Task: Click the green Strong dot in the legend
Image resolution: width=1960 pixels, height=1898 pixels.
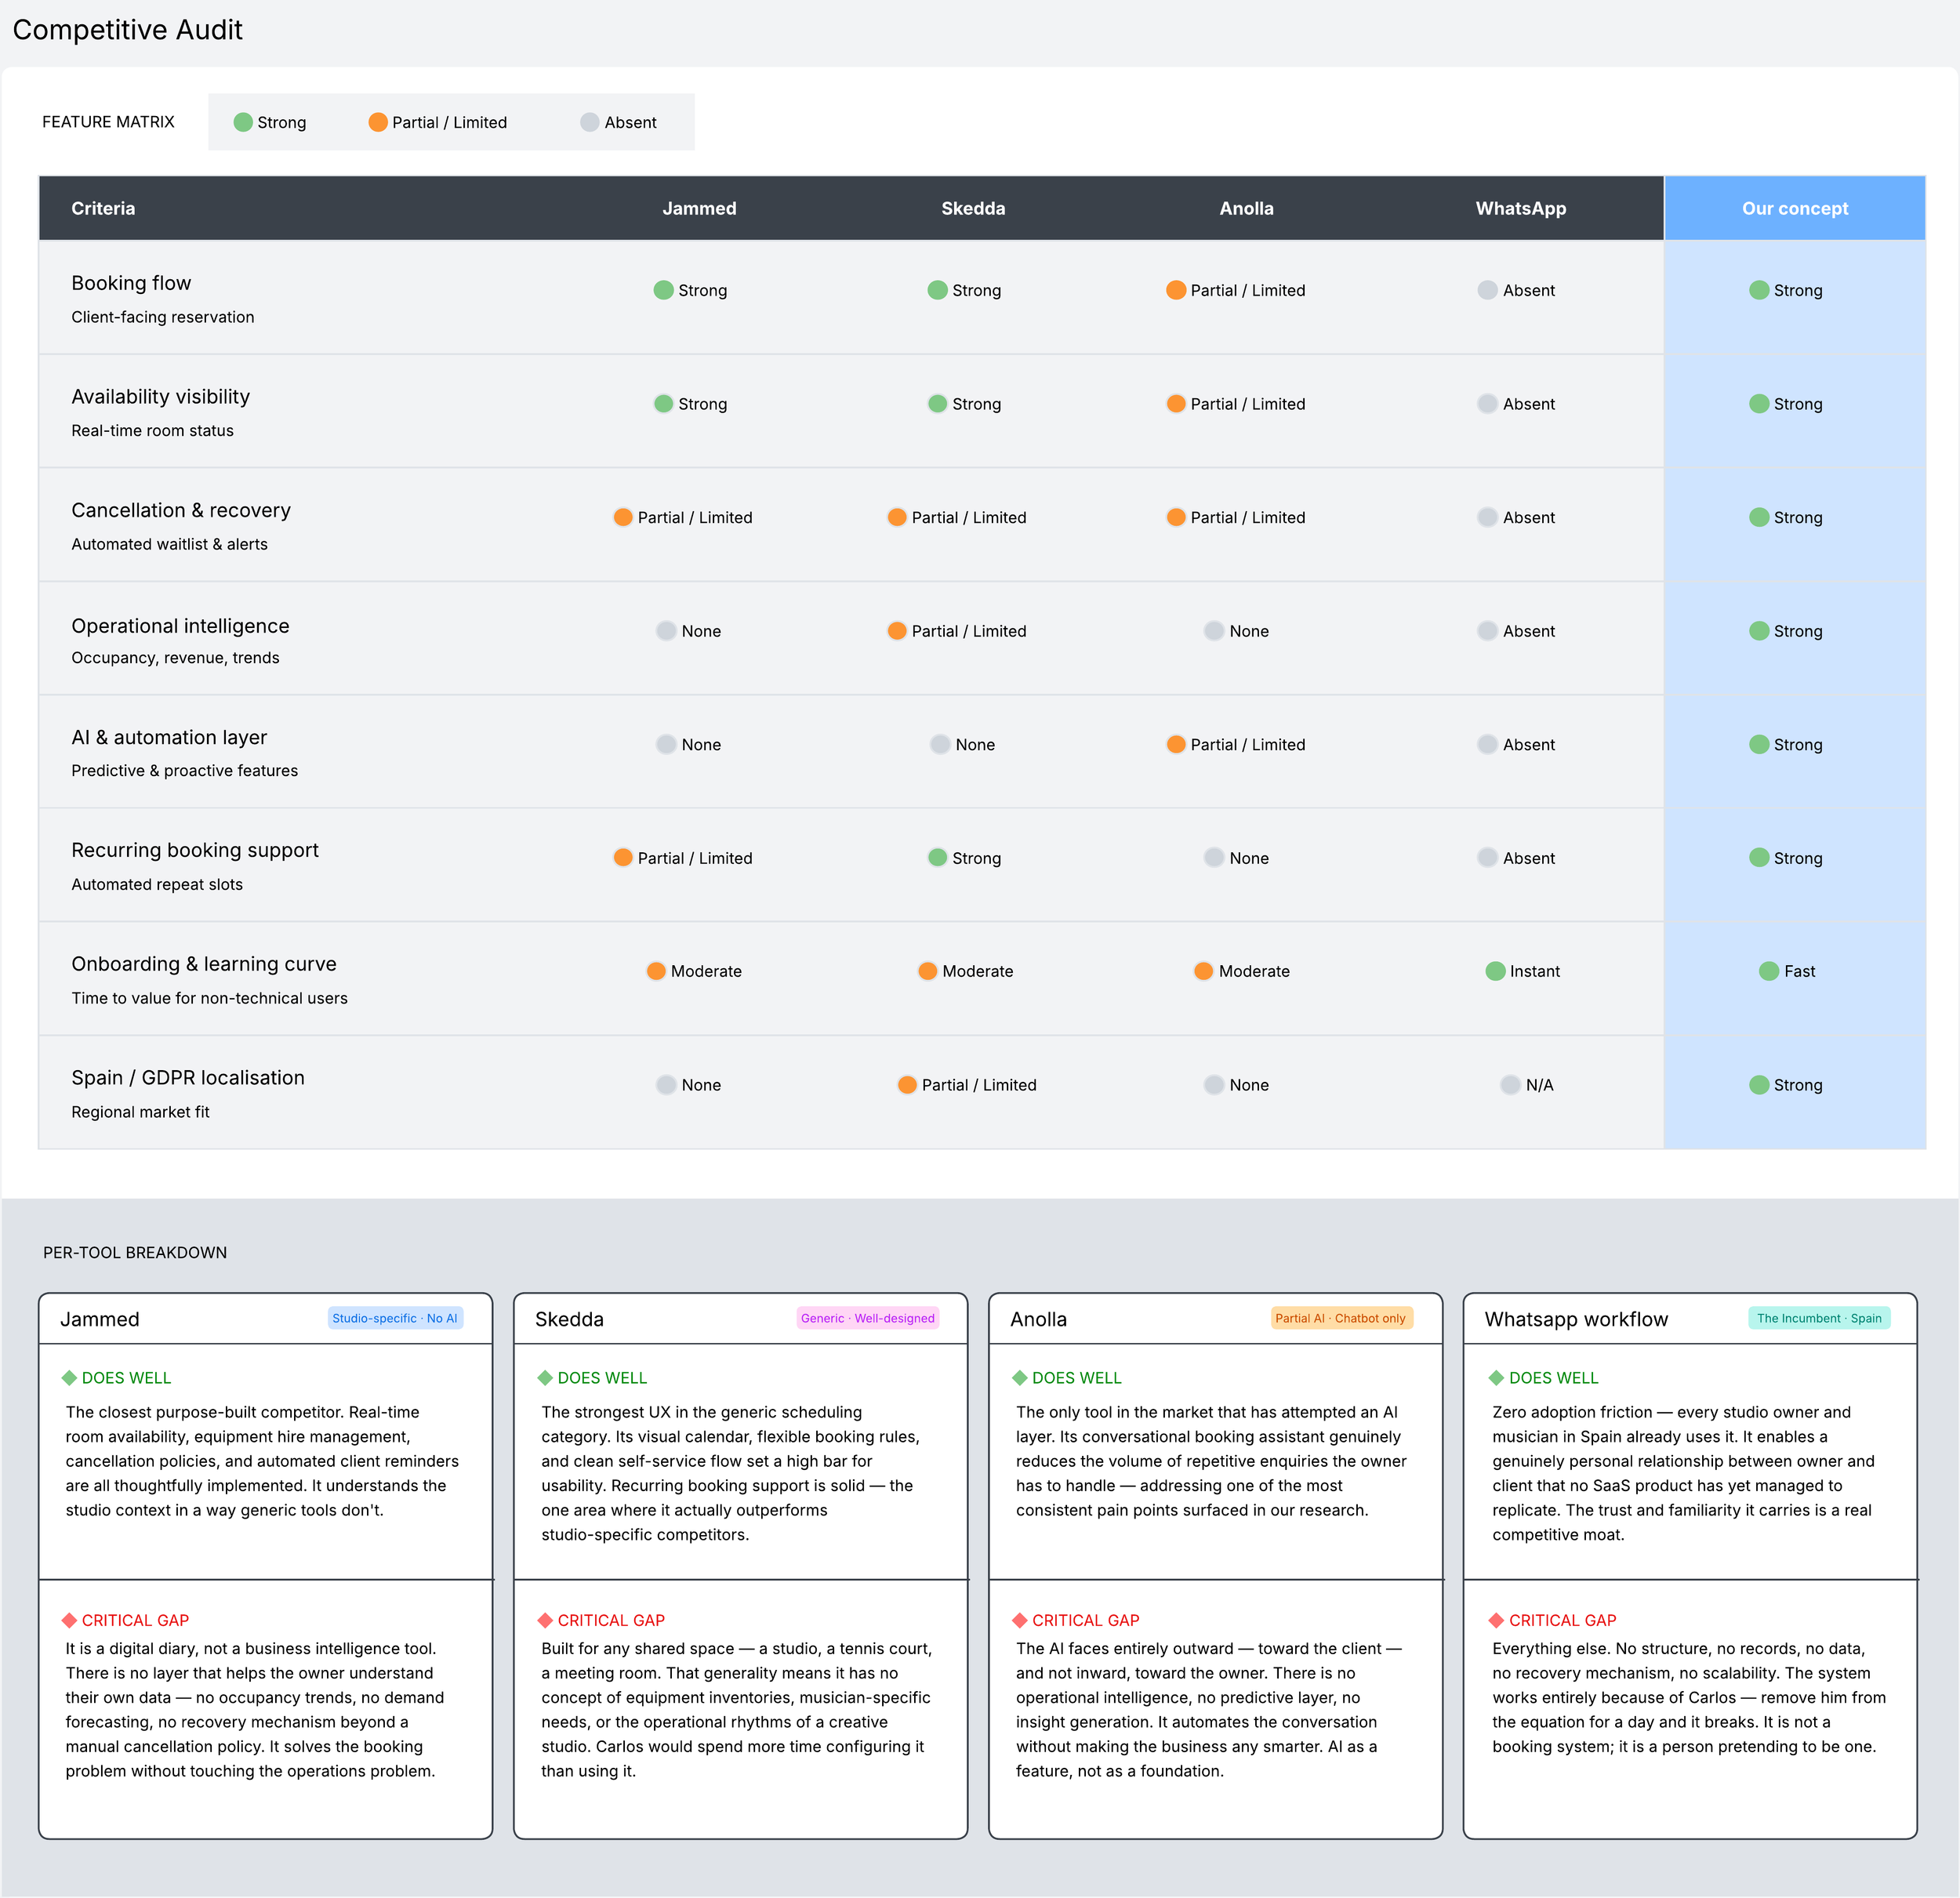Action: pyautogui.click(x=243, y=122)
